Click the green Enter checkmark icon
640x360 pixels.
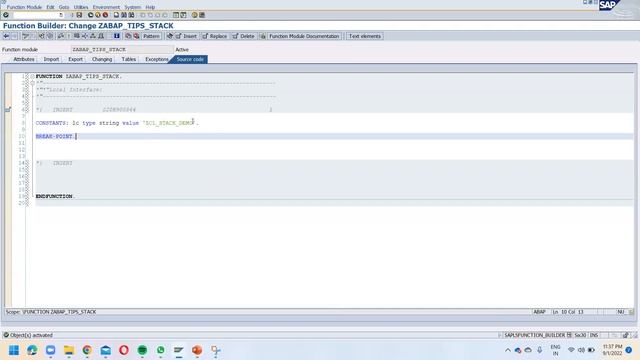point(6,15)
